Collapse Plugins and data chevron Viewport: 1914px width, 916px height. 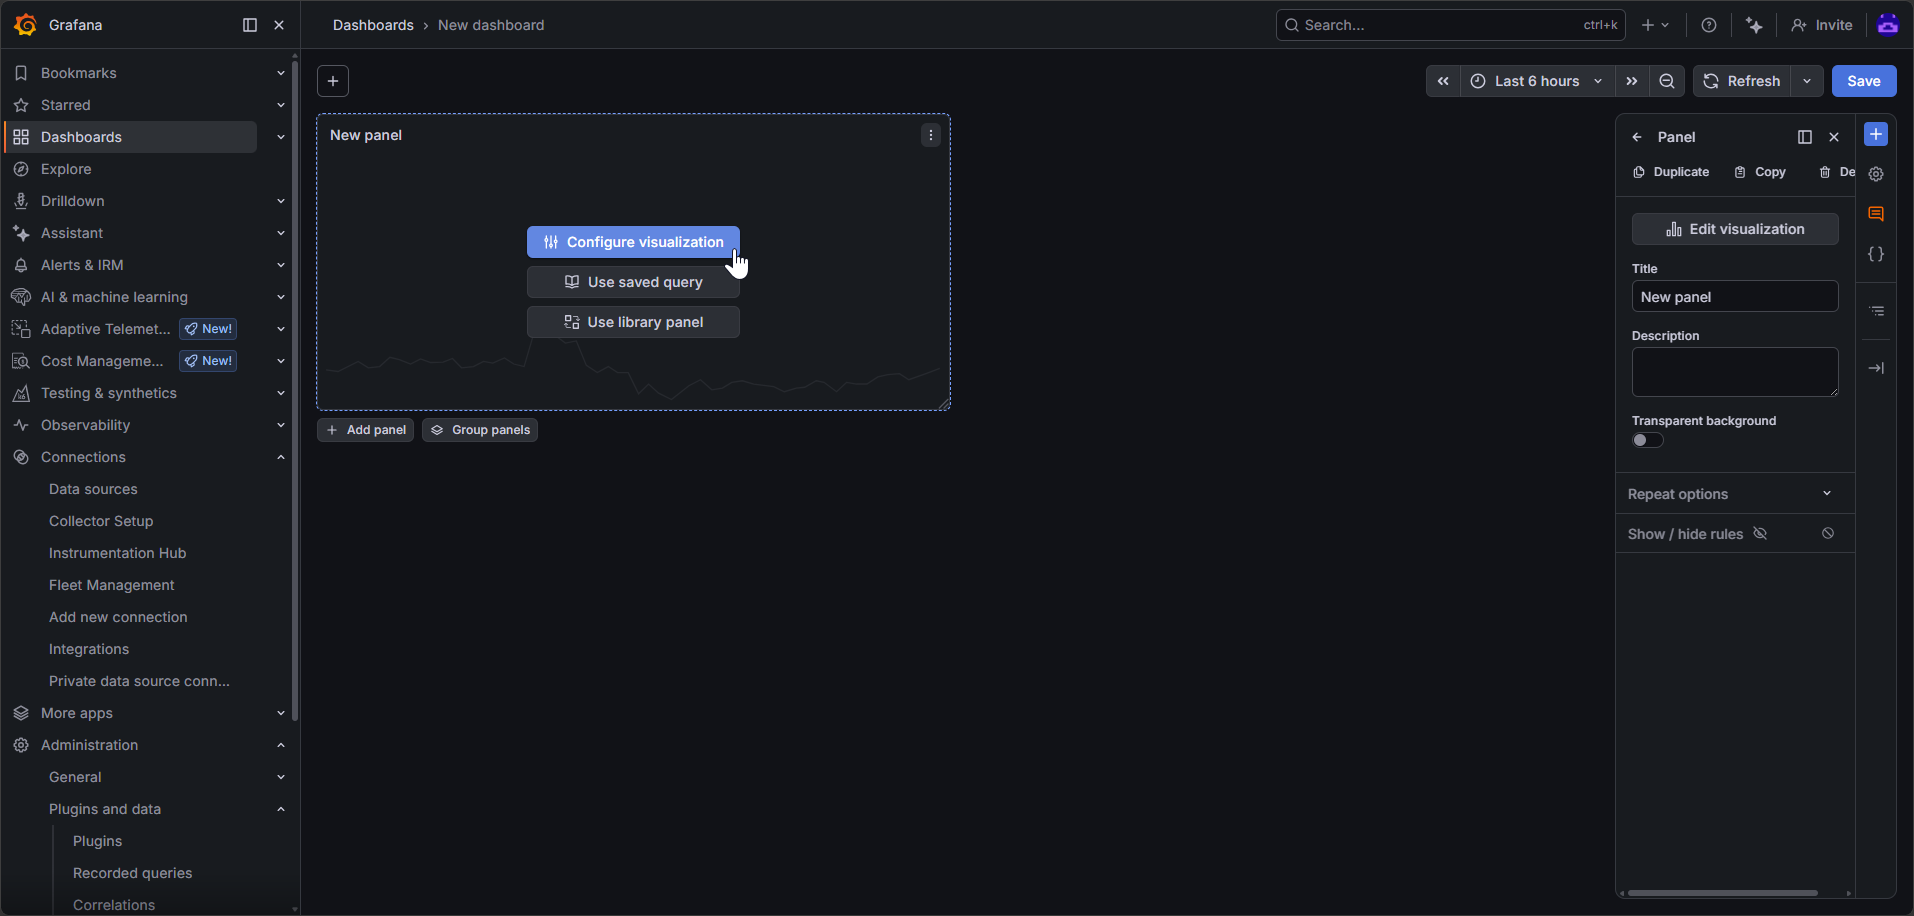point(281,809)
